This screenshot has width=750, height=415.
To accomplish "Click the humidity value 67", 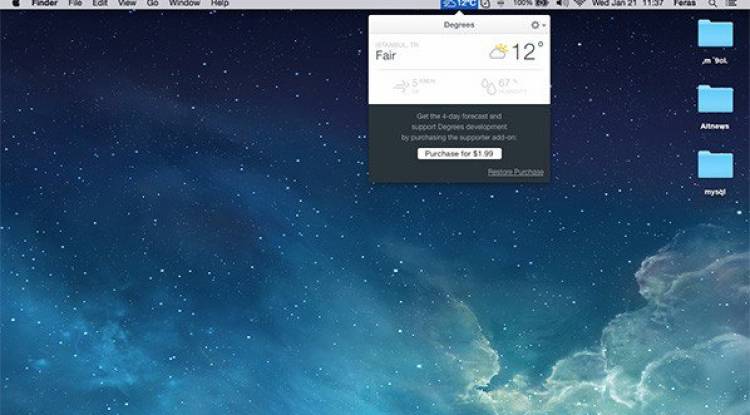I will [504, 83].
